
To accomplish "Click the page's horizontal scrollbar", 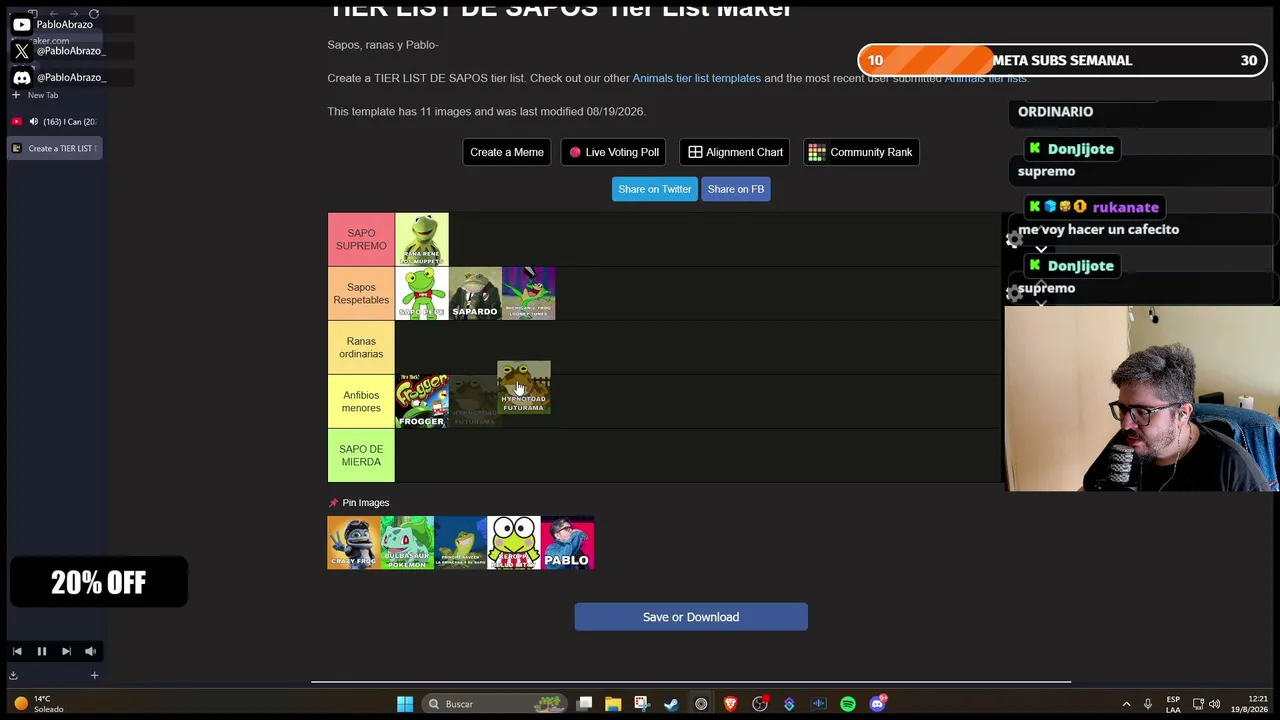I will (x=691, y=682).
